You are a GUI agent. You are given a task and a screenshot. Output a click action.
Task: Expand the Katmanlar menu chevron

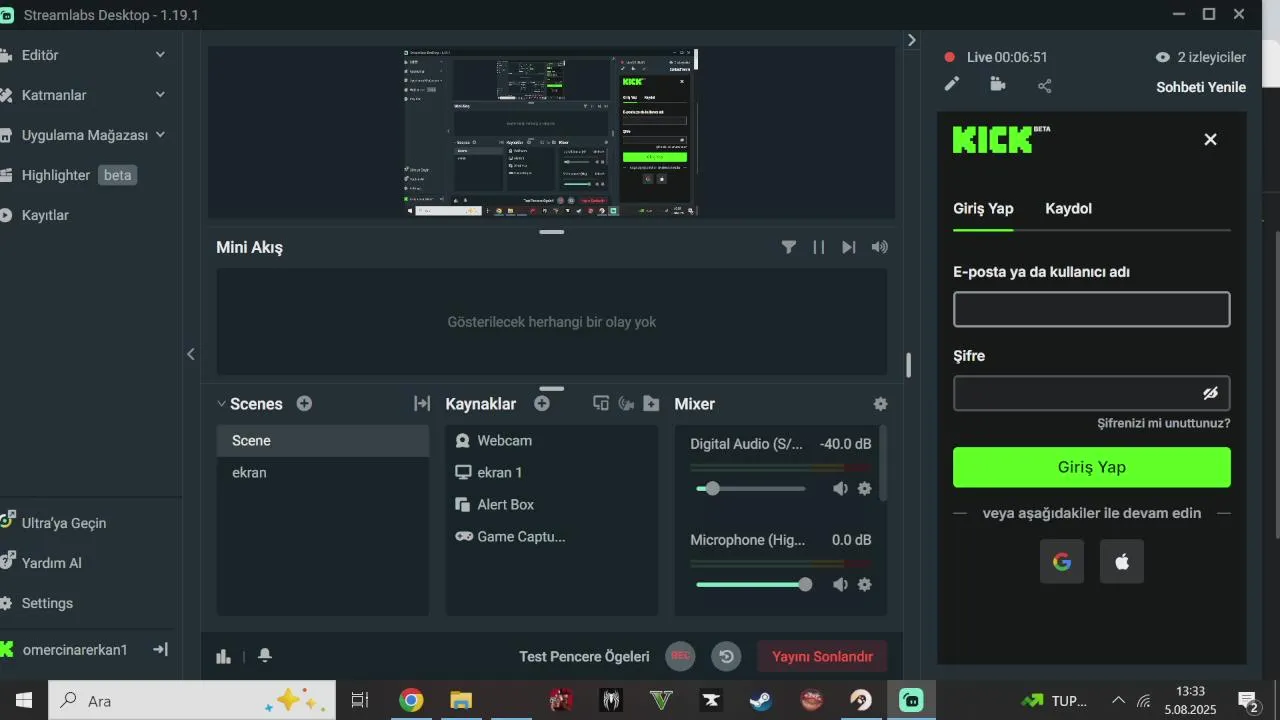point(160,95)
